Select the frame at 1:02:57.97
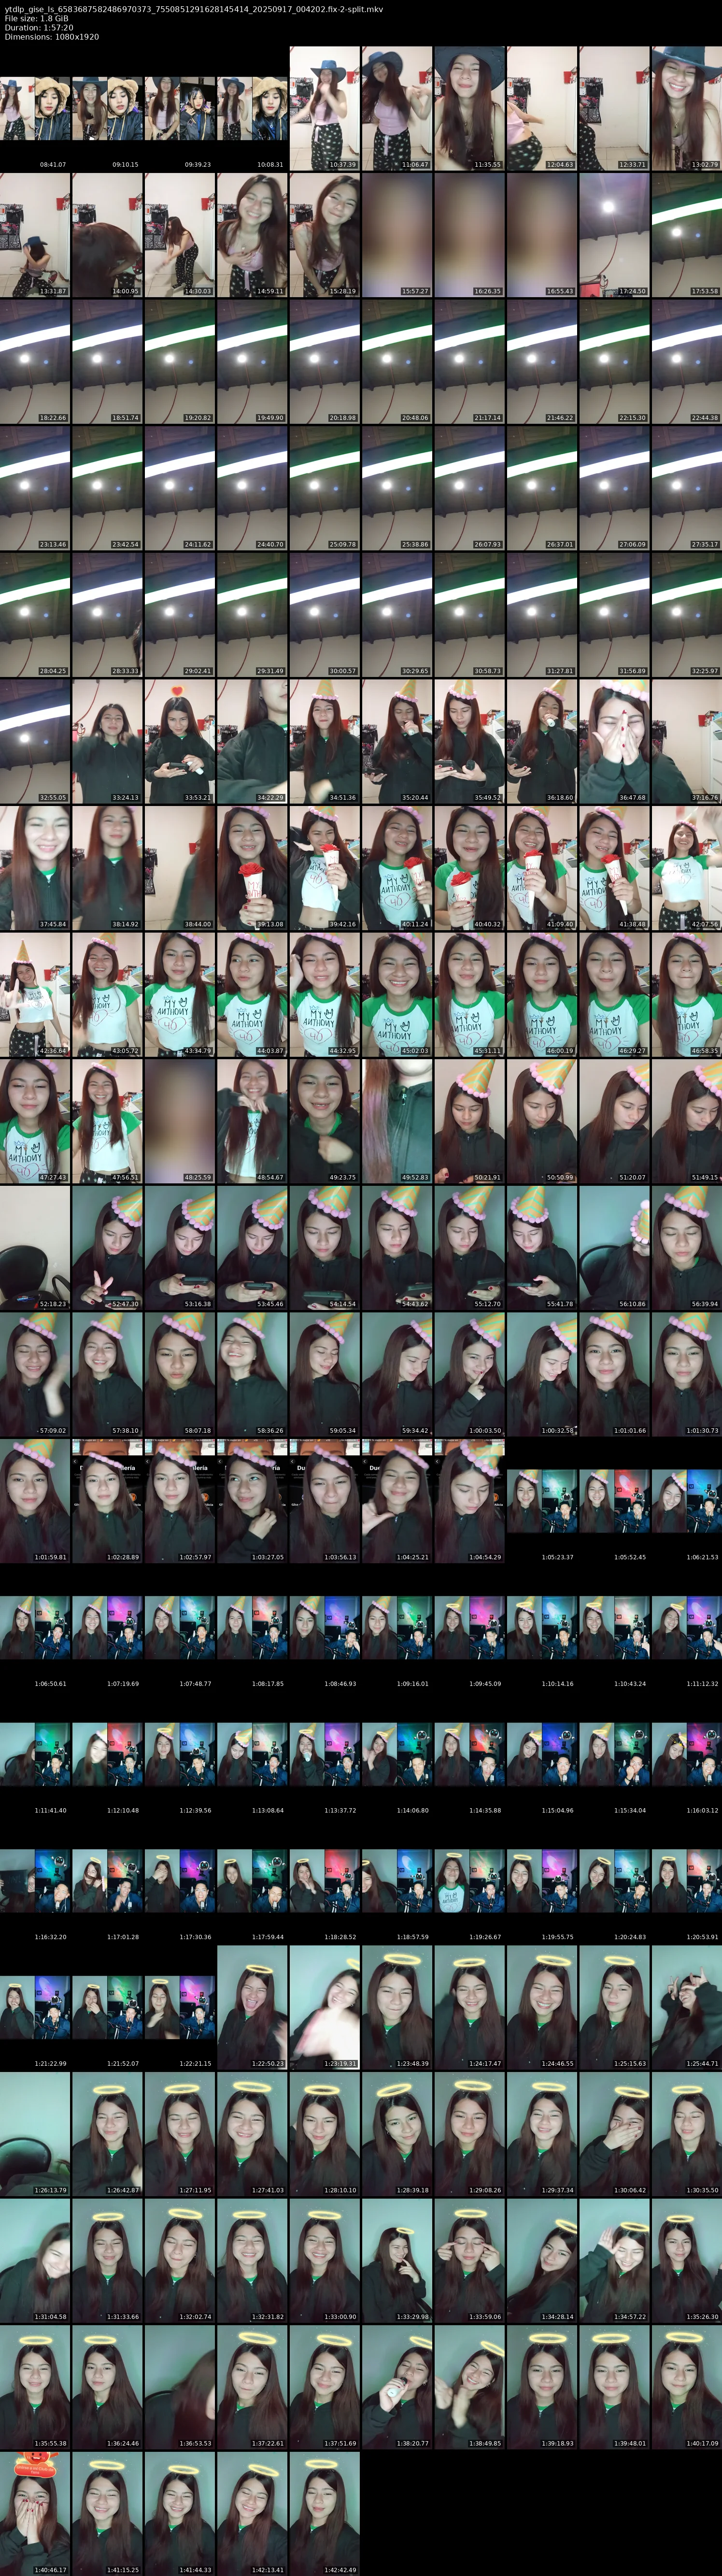722x2576 pixels. tap(180, 1501)
